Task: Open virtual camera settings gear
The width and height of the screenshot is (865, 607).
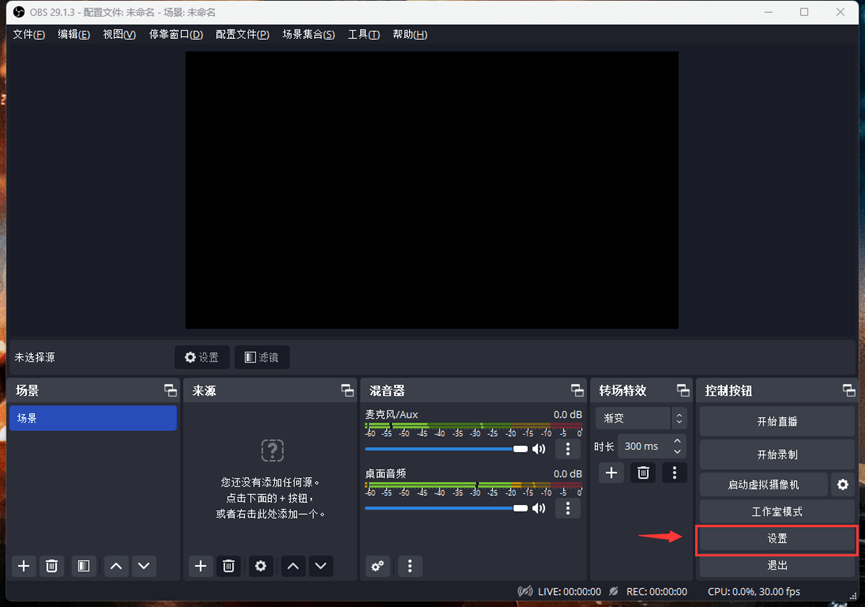Action: pos(842,484)
